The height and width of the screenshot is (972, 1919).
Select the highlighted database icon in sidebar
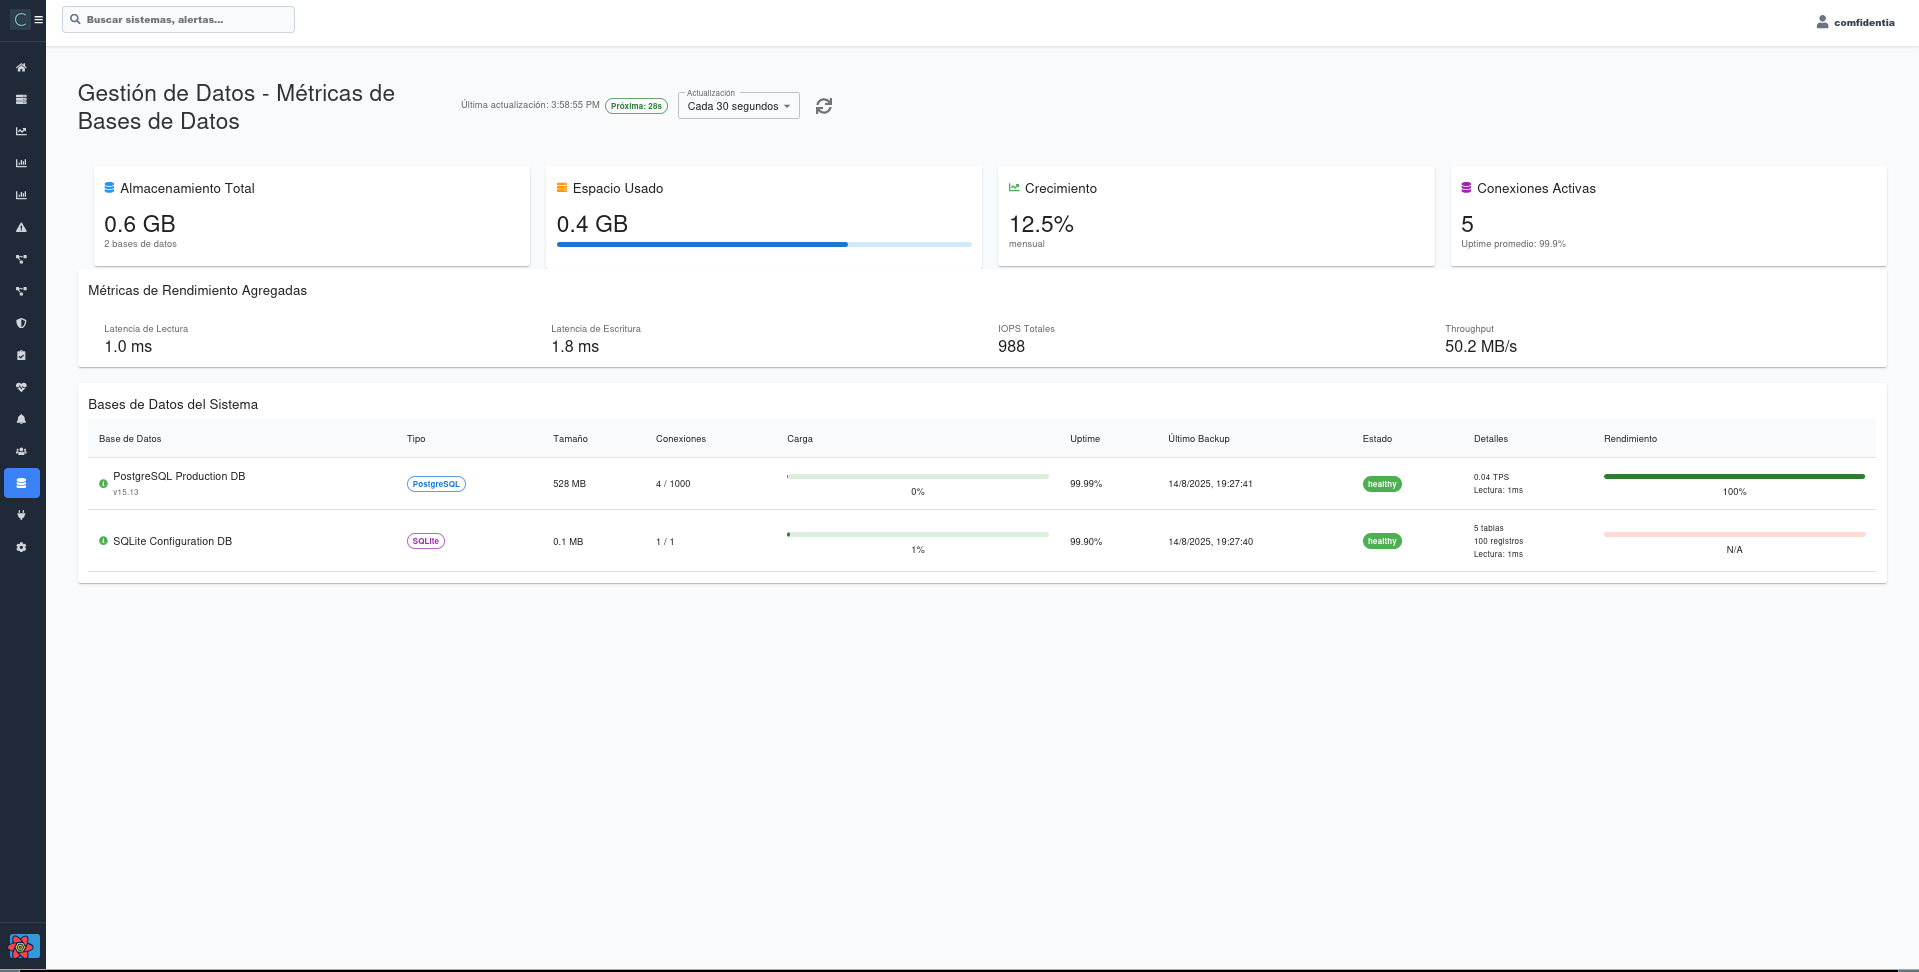point(22,483)
